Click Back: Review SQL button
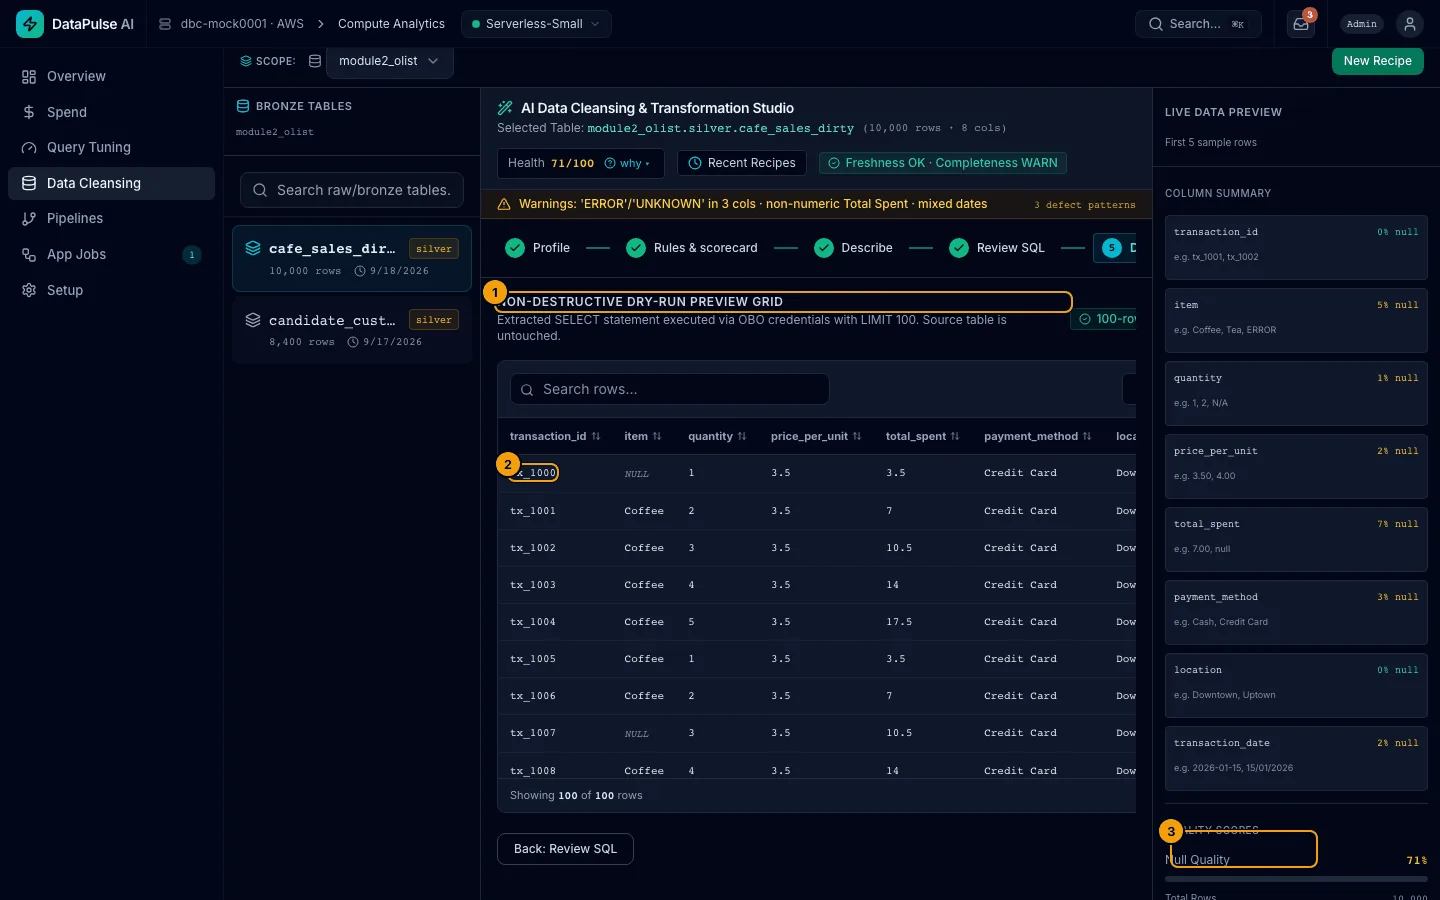This screenshot has width=1440, height=900. point(565,849)
